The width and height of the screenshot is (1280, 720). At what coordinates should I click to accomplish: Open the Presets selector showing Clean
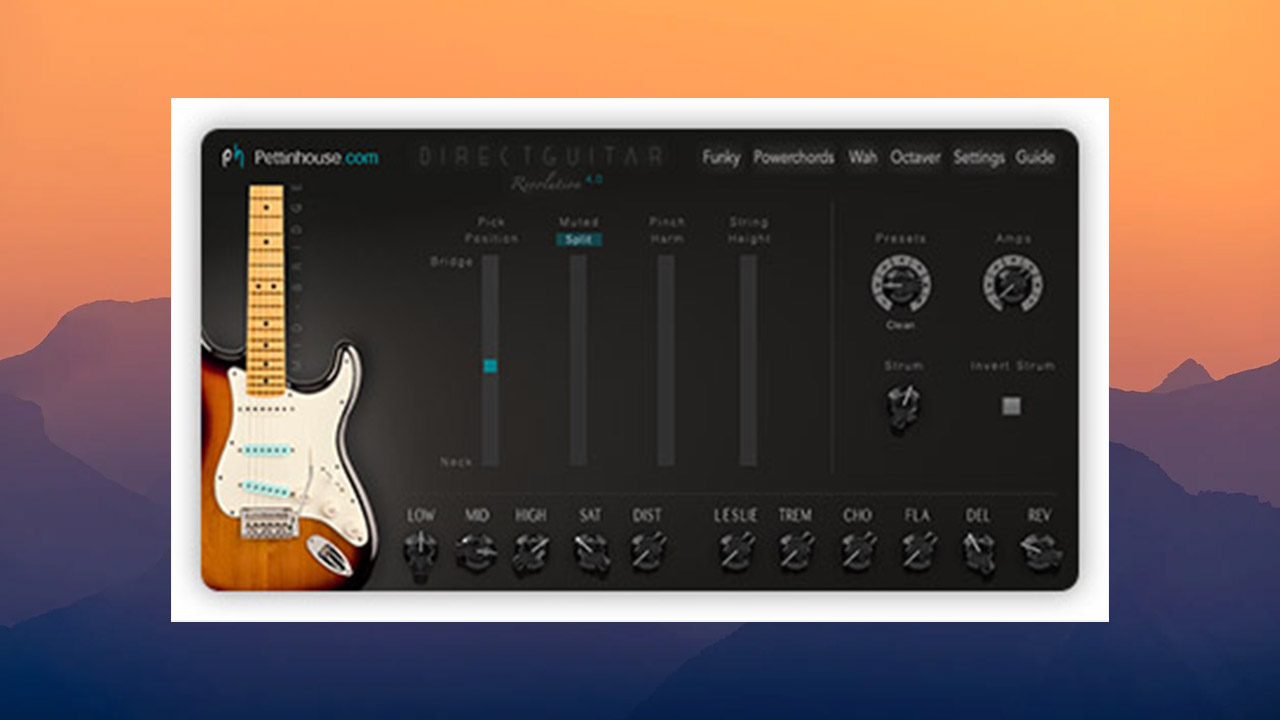(x=903, y=283)
